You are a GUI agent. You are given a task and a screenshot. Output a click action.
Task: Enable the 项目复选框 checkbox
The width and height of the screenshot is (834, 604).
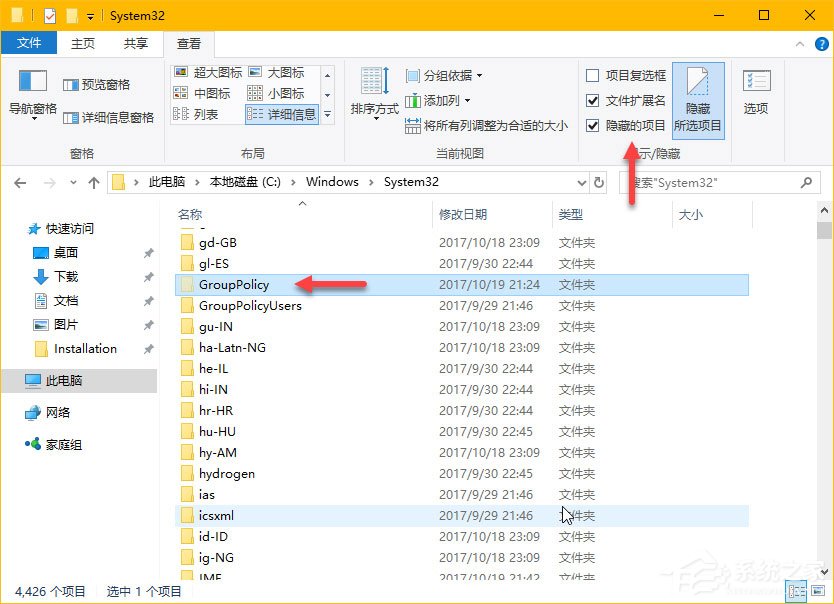click(592, 76)
